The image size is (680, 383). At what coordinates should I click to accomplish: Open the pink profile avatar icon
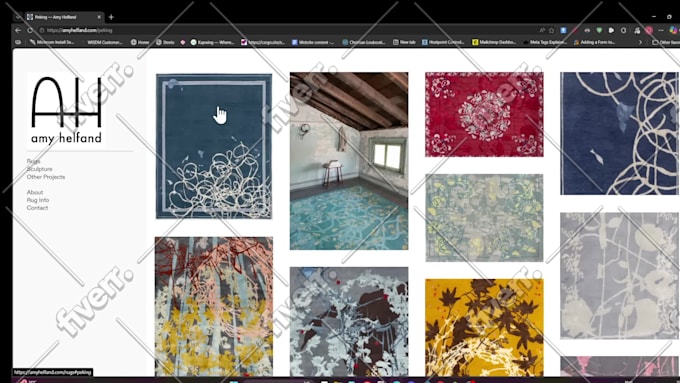pos(649,30)
